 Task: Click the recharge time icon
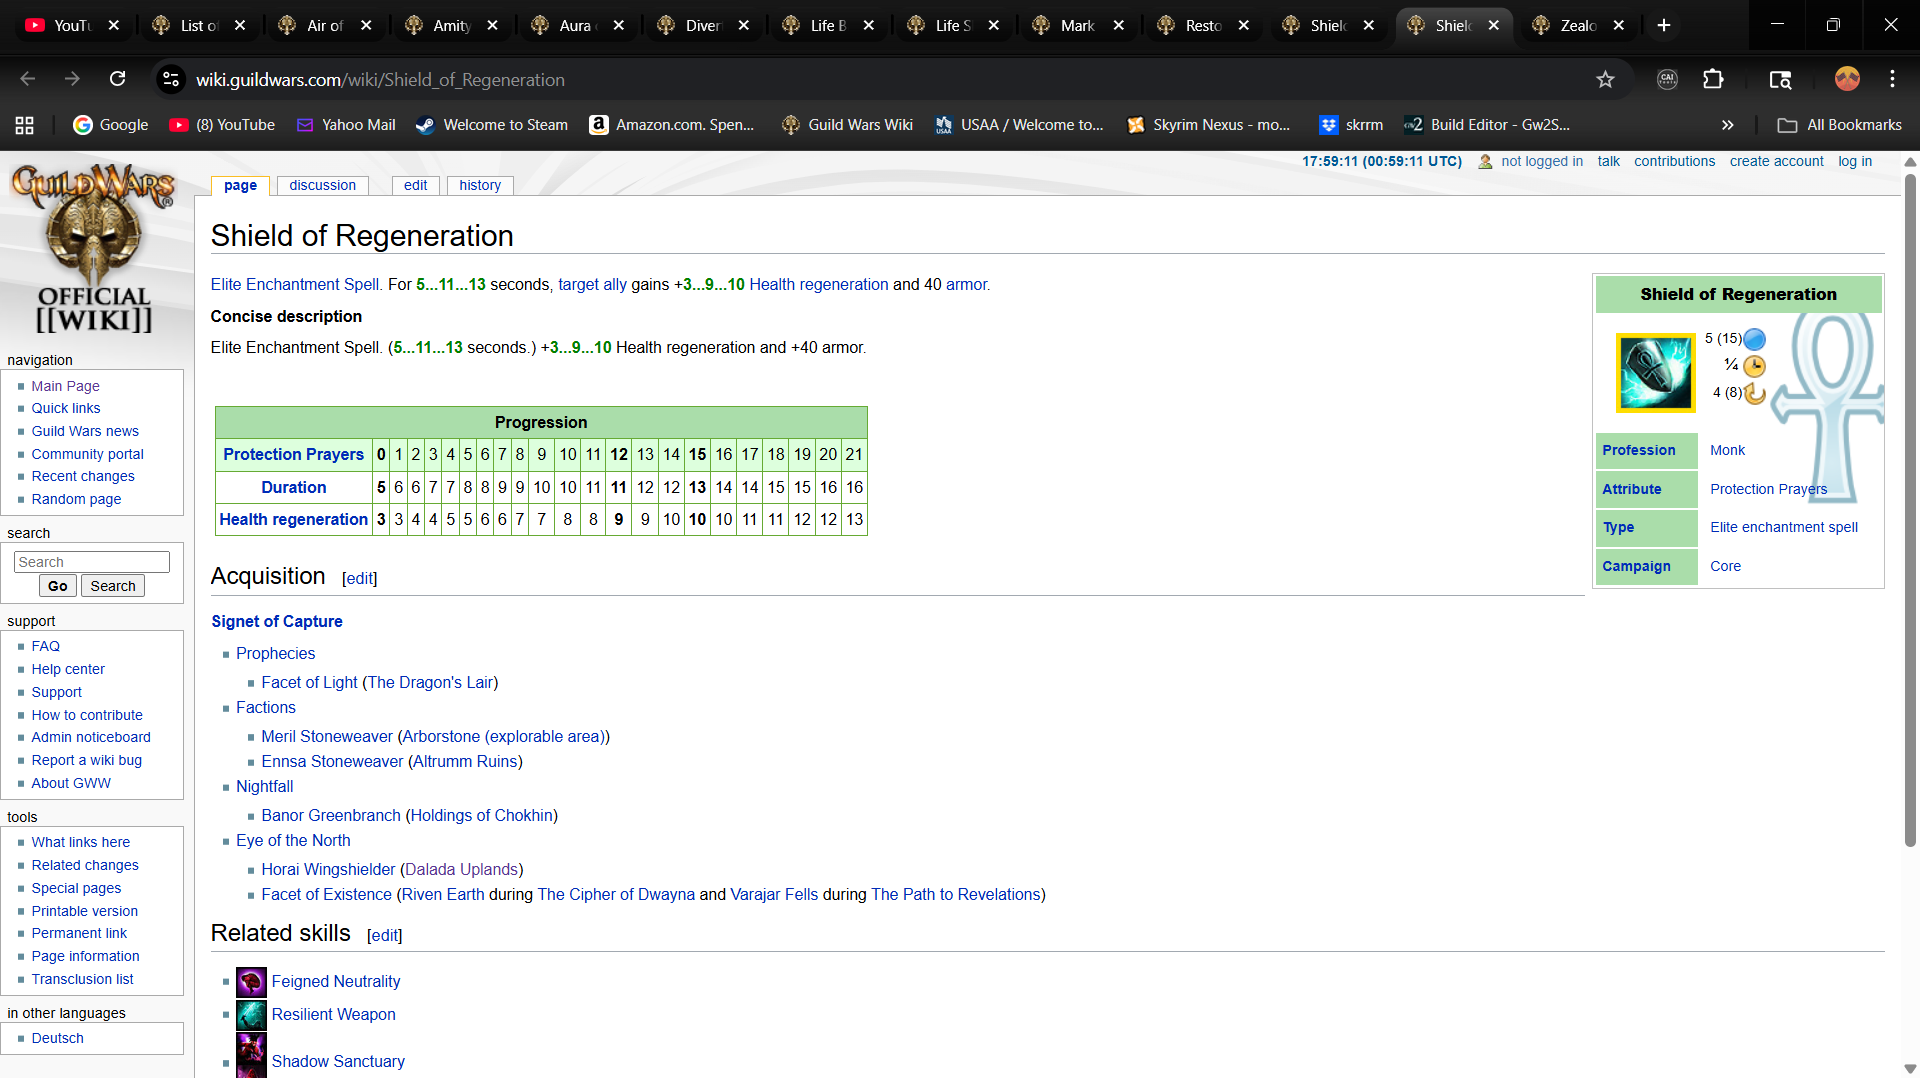point(1754,393)
